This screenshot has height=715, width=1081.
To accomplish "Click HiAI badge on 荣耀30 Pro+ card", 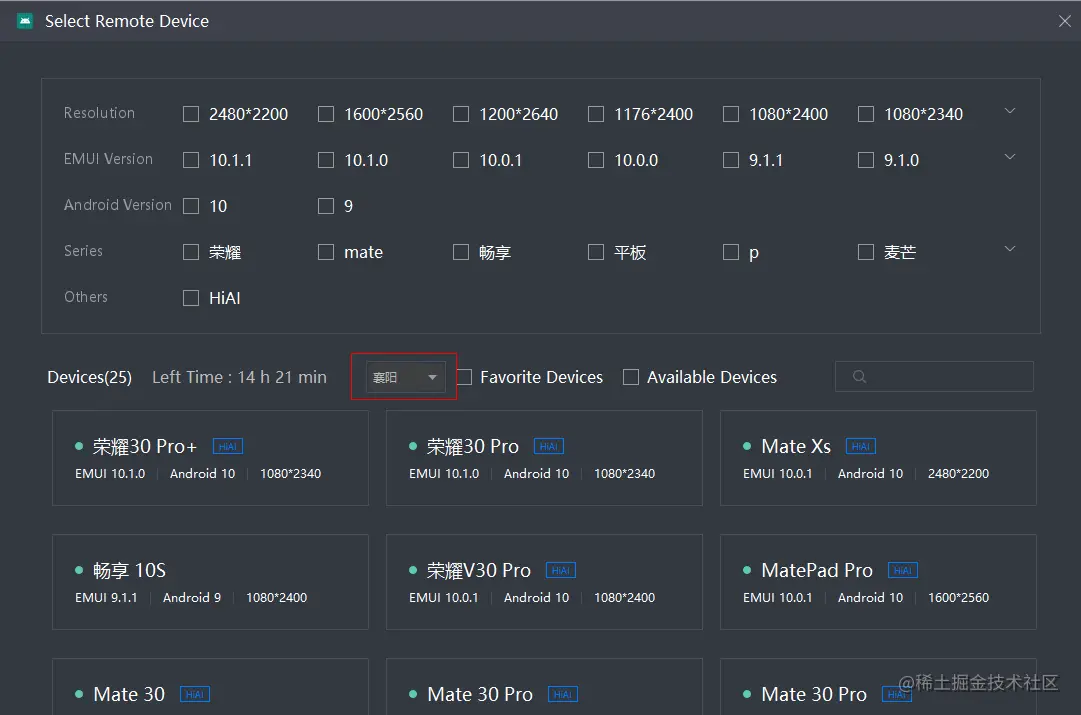I will tap(228, 447).
